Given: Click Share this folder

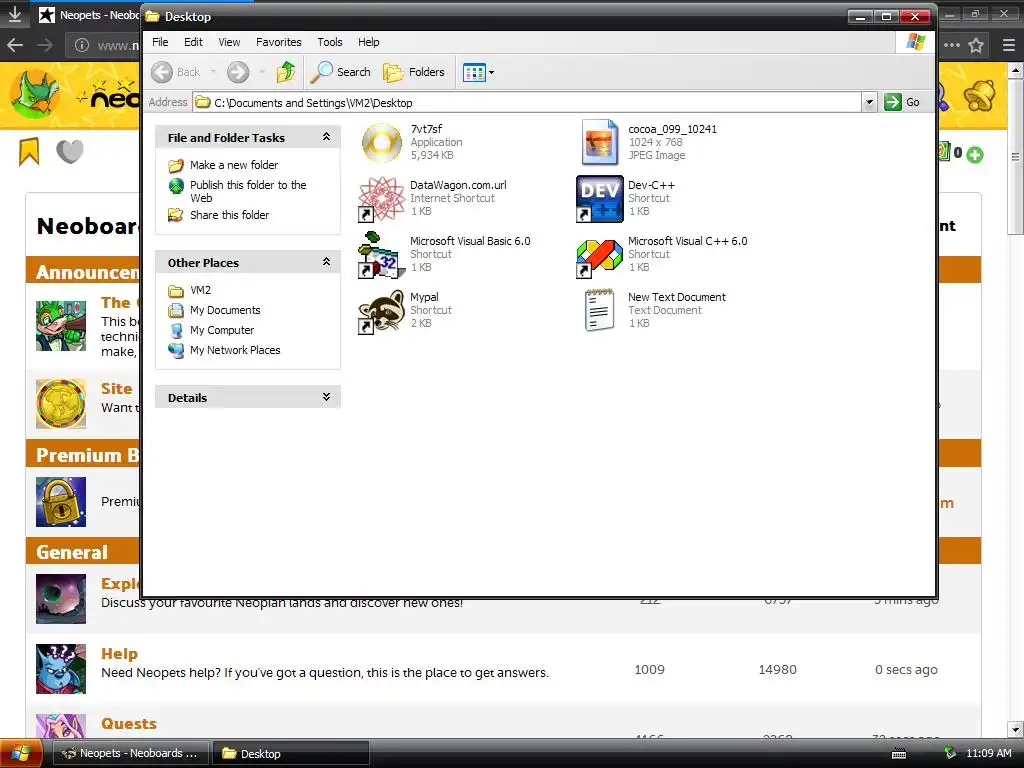Looking at the screenshot, I should click(229, 215).
